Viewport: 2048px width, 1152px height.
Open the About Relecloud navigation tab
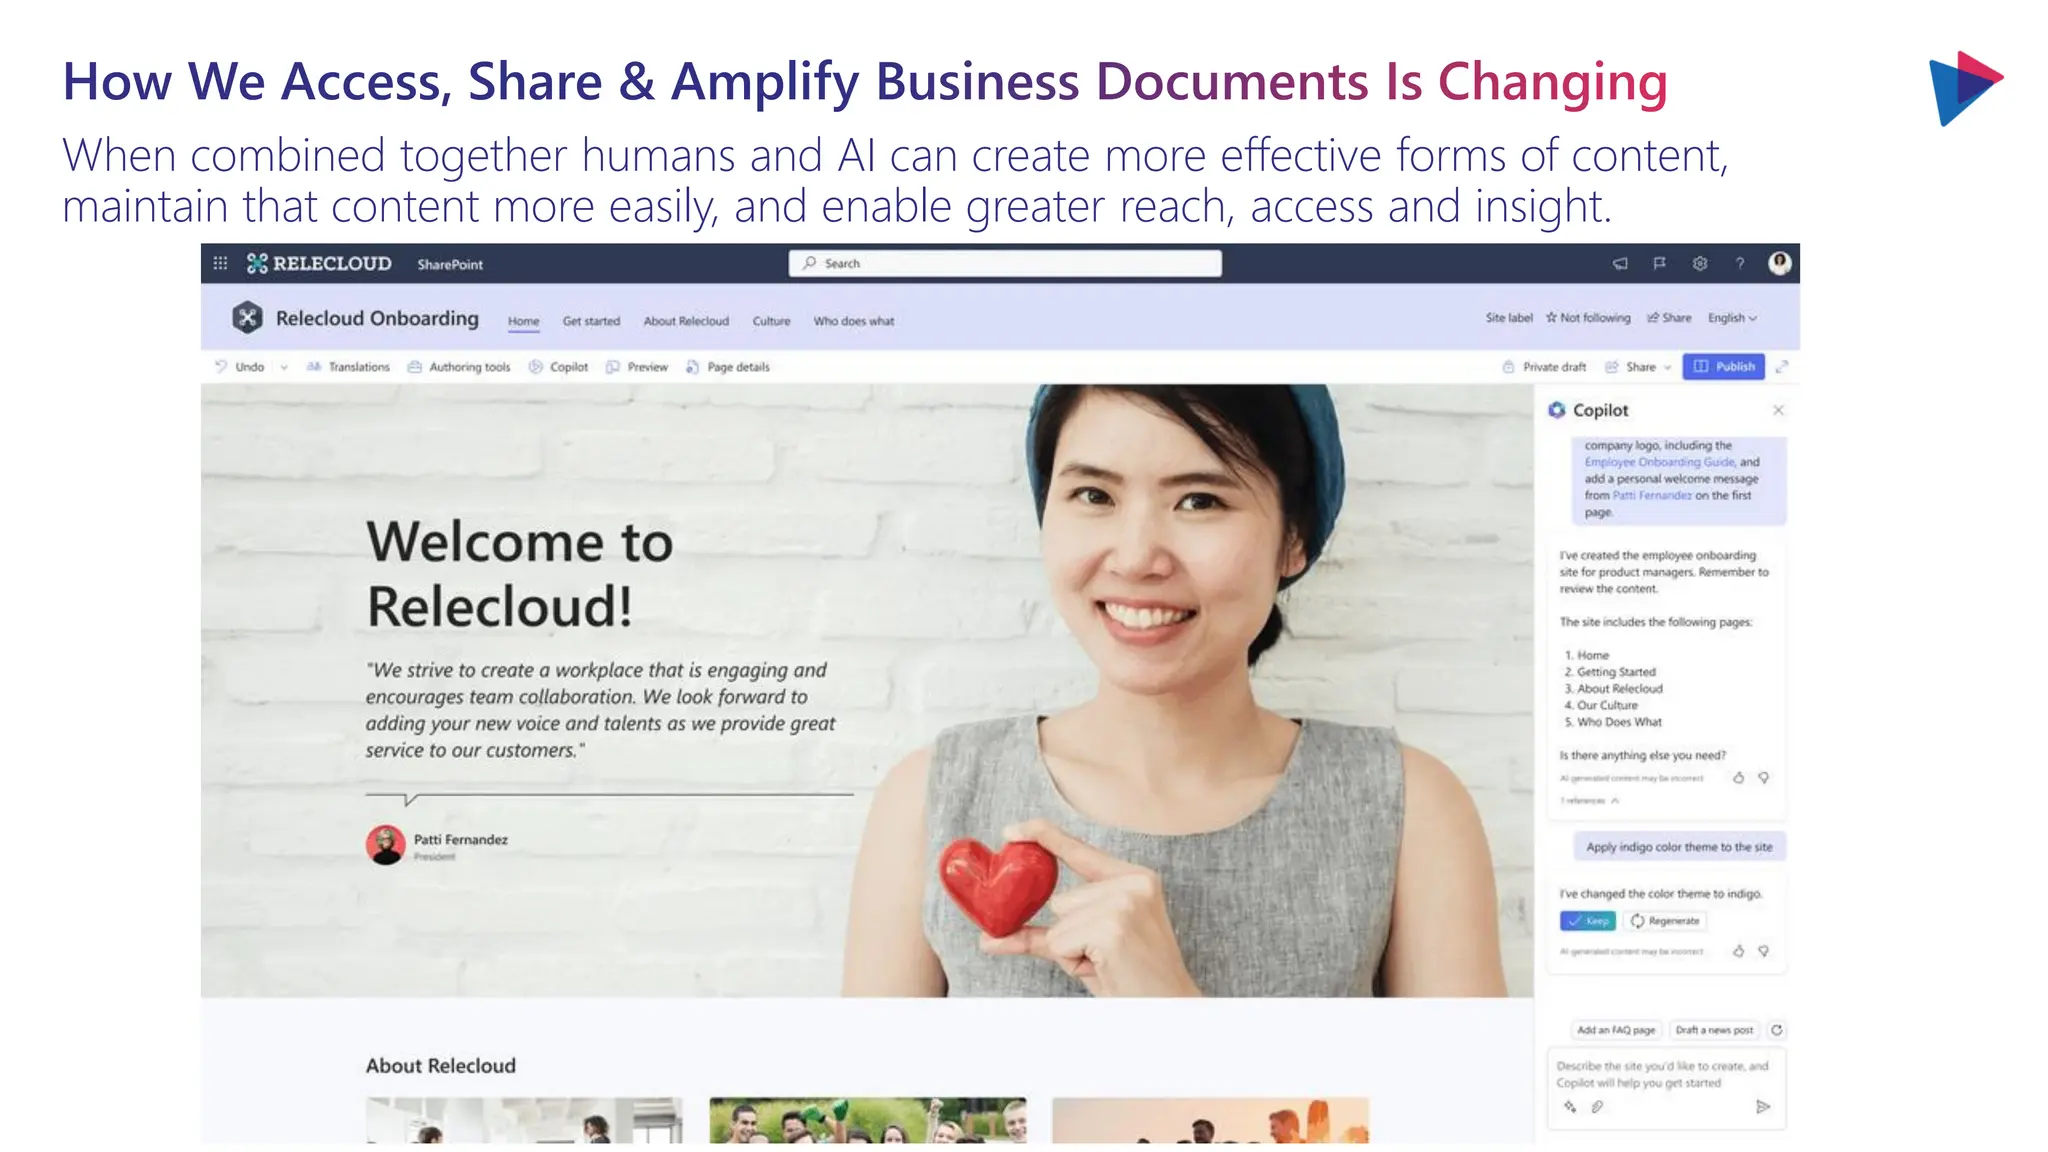686,321
